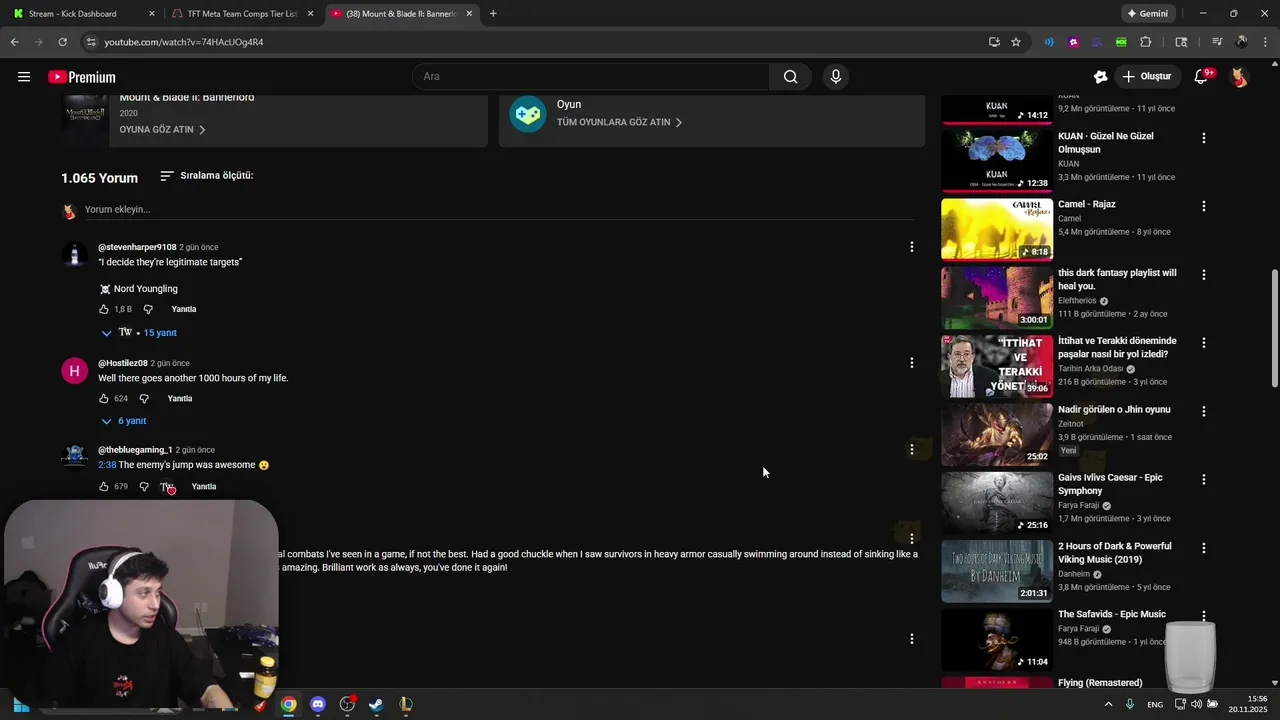Click Yanıtla under @stevenharper9108 comment
Screen dimensions: 1280x720
pyautogui.click(x=184, y=309)
